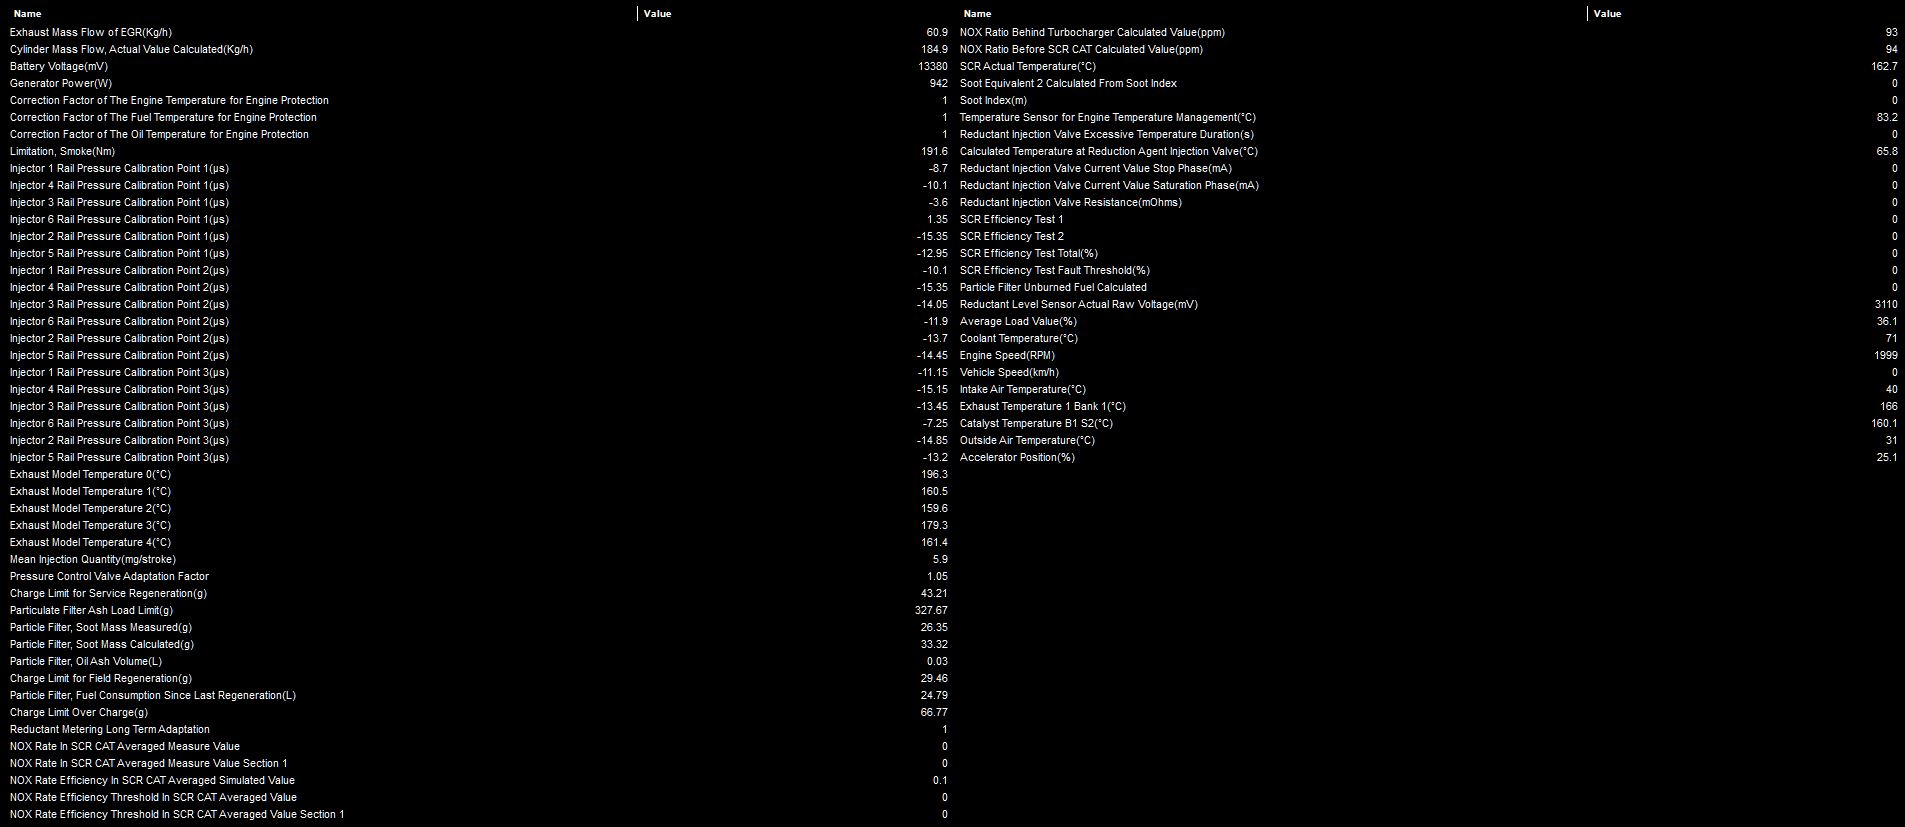1905x827 pixels.
Task: Select Cylinder Mass Flow, Actual Value Calculated row
Action: (x=478, y=49)
